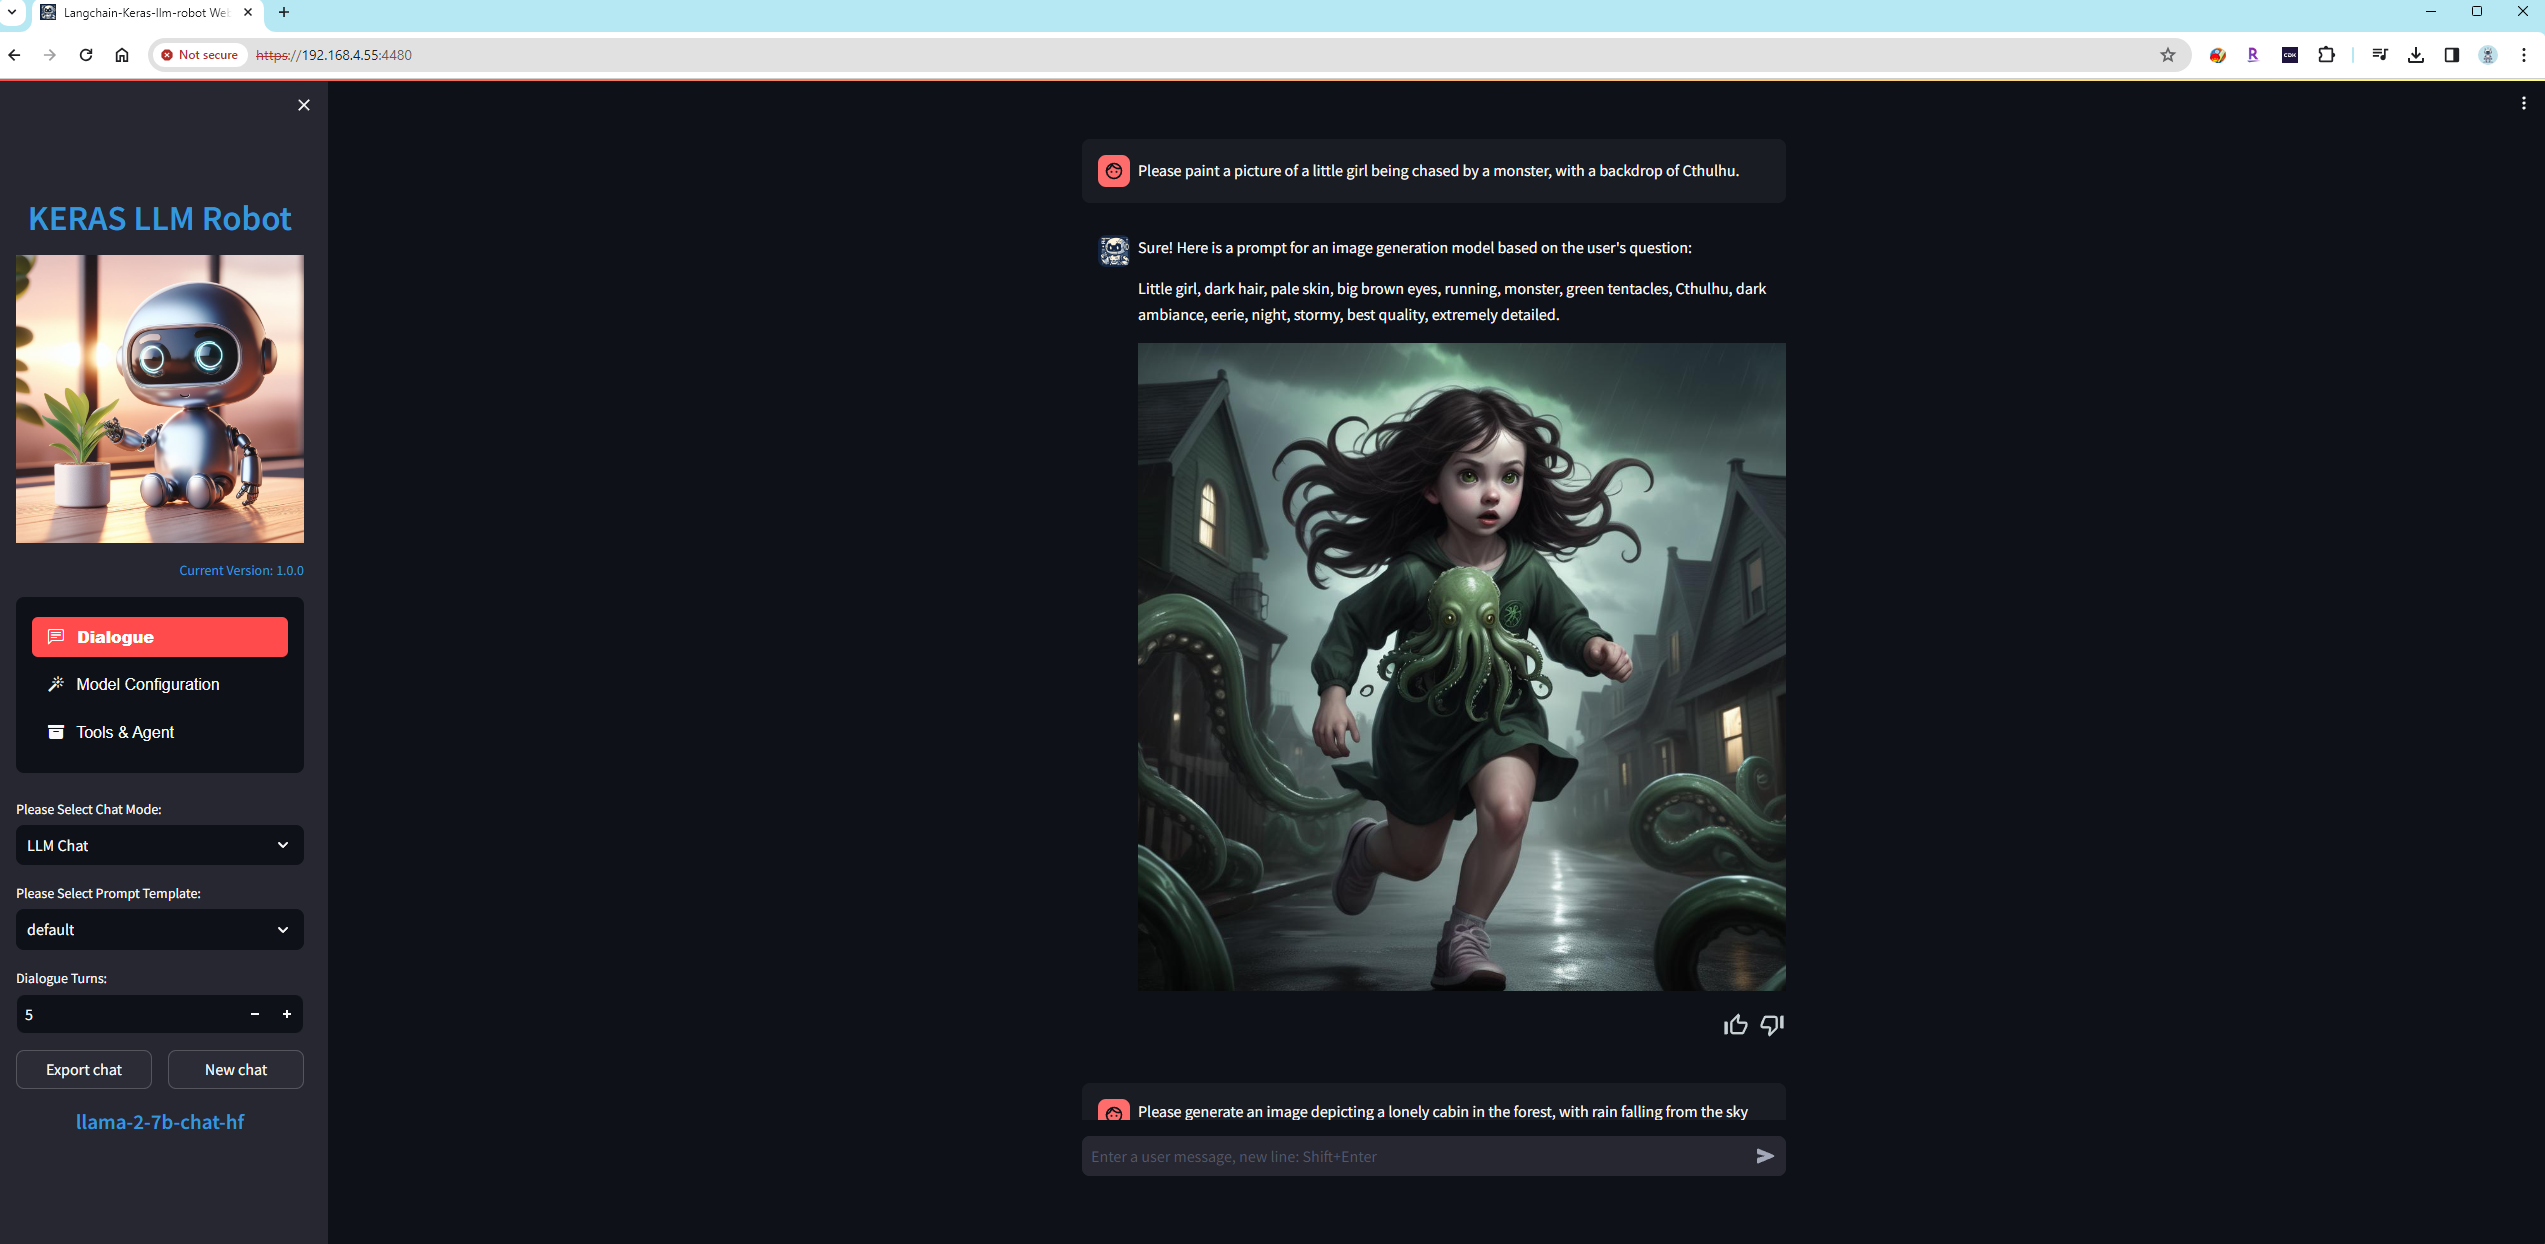The width and height of the screenshot is (2545, 1244).
Task: Toggle browser side panel icon
Action: [2451, 55]
